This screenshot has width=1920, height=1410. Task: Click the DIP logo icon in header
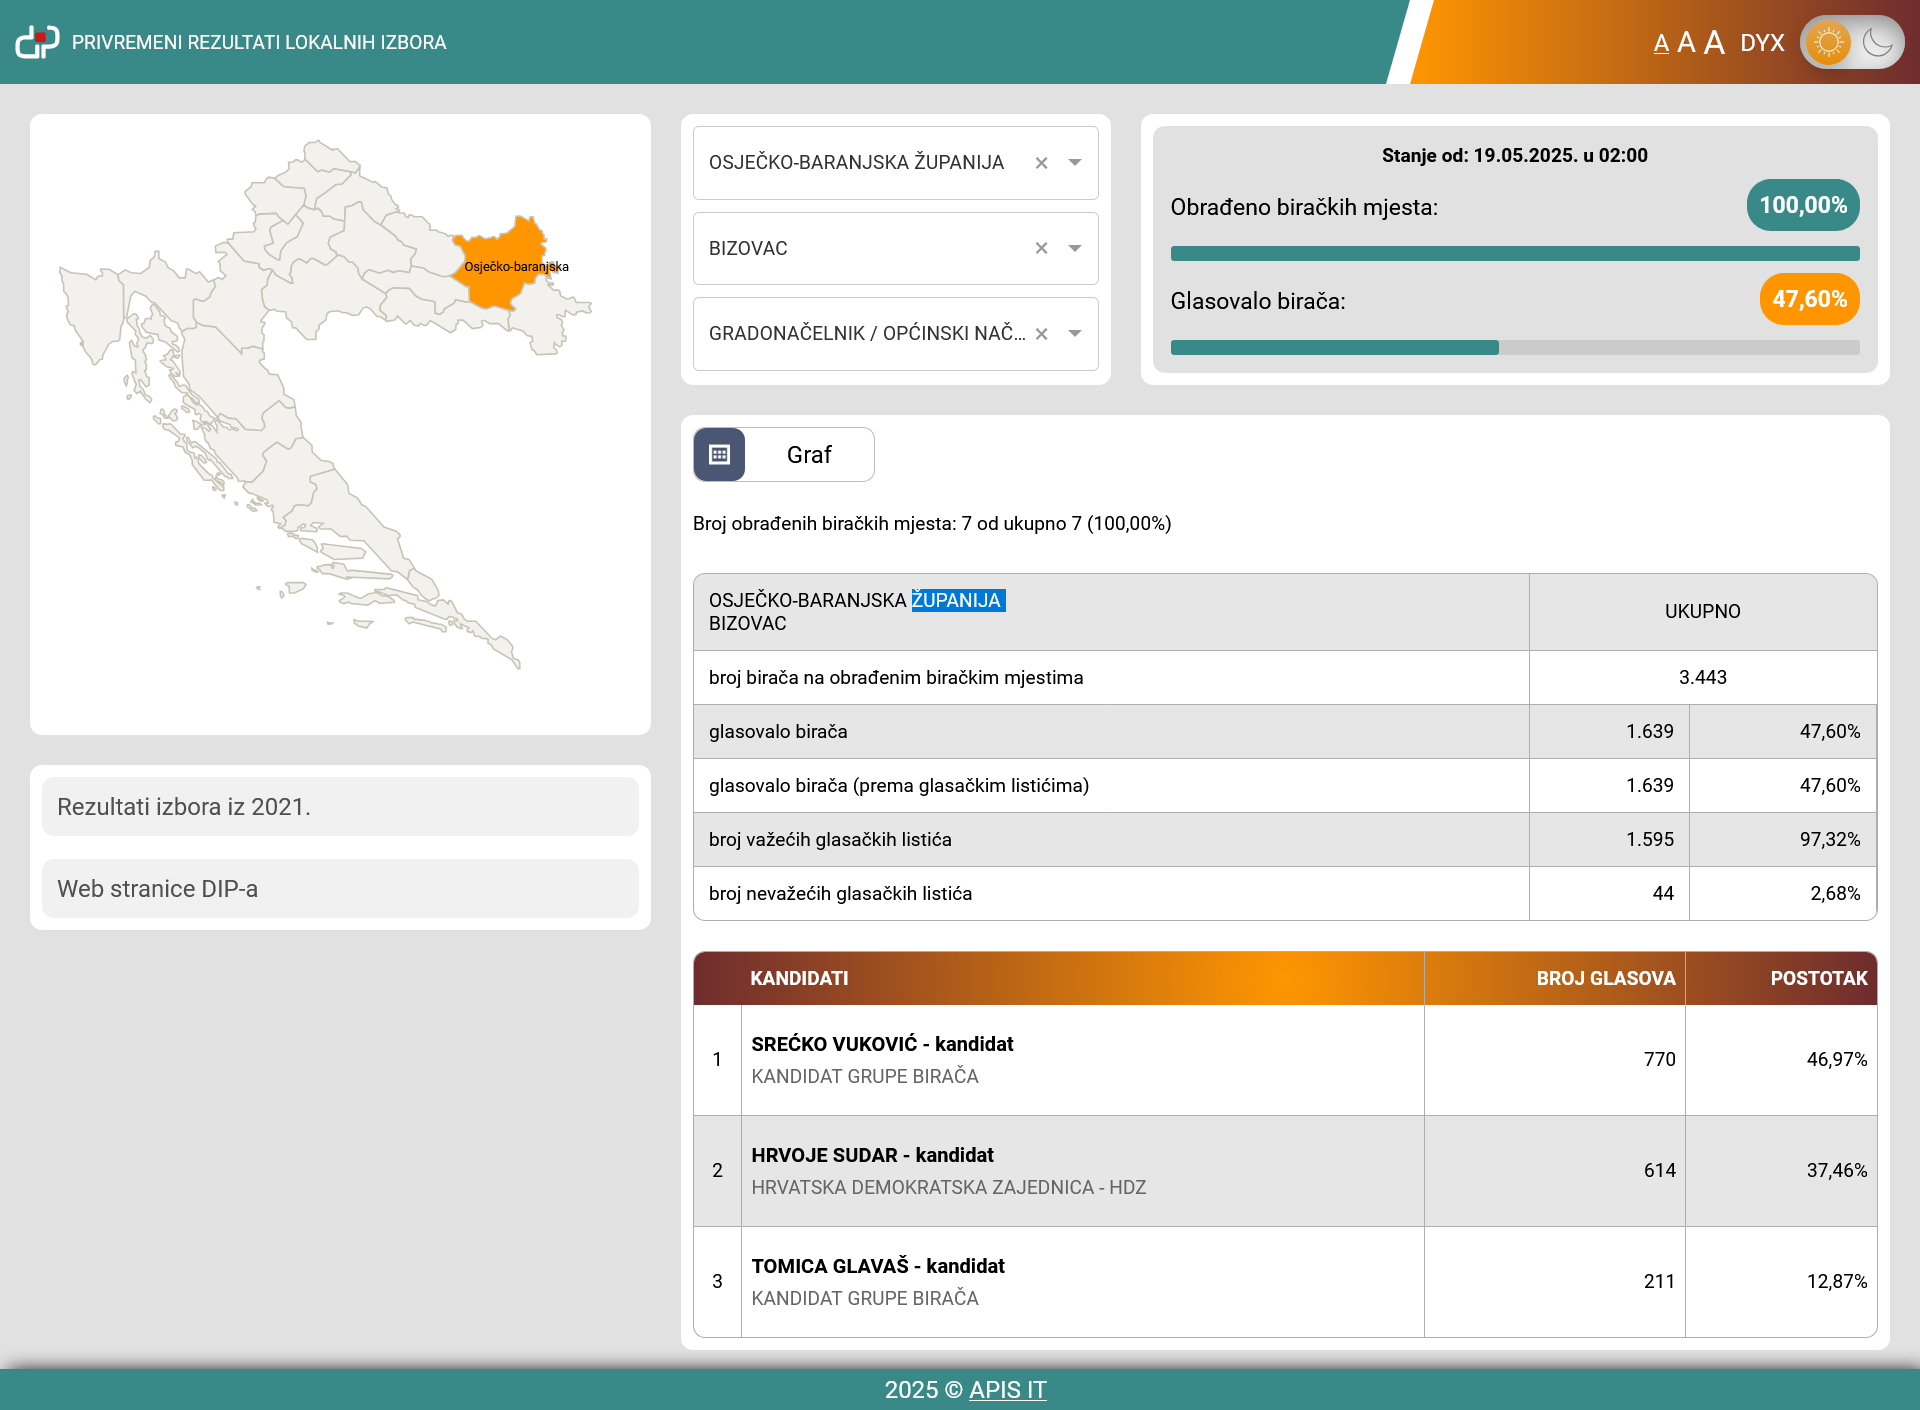coord(37,42)
